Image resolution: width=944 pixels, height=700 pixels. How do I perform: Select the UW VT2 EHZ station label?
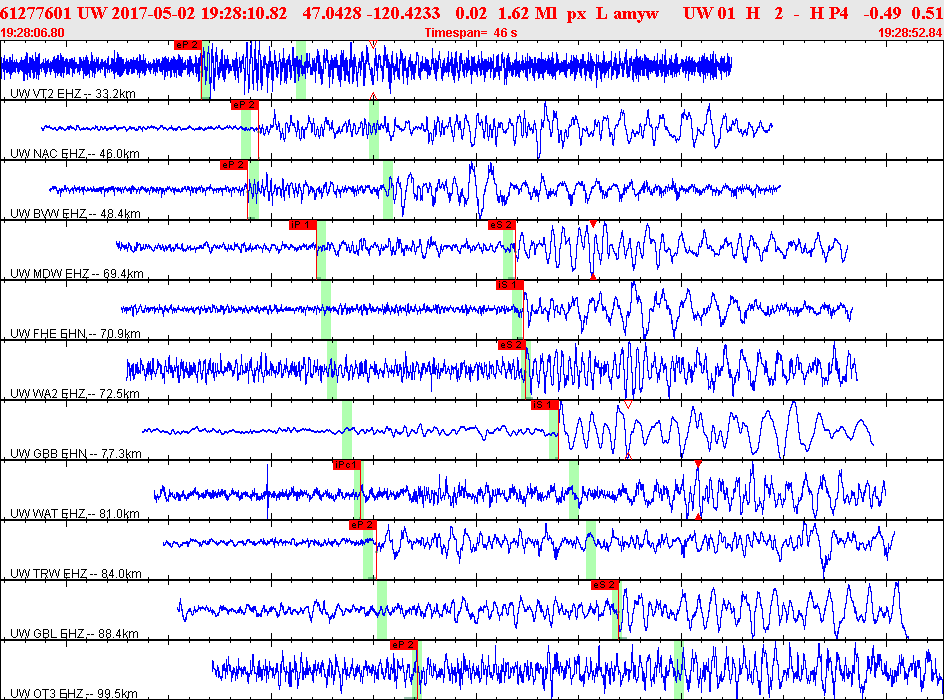pyautogui.click(x=73, y=94)
